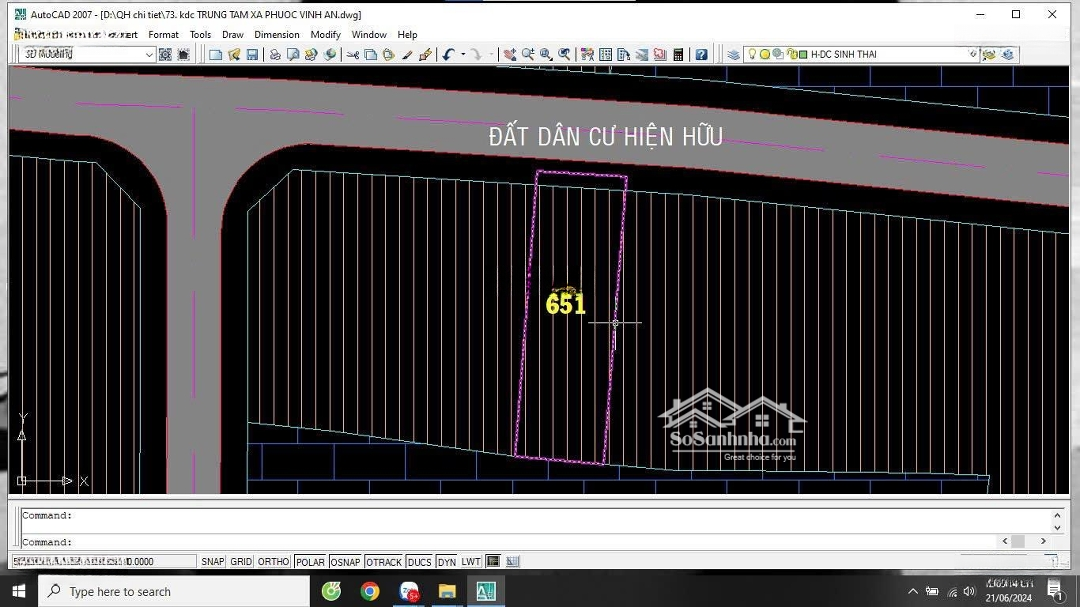
Task: Open a drawing with the Open icon
Action: point(234,55)
